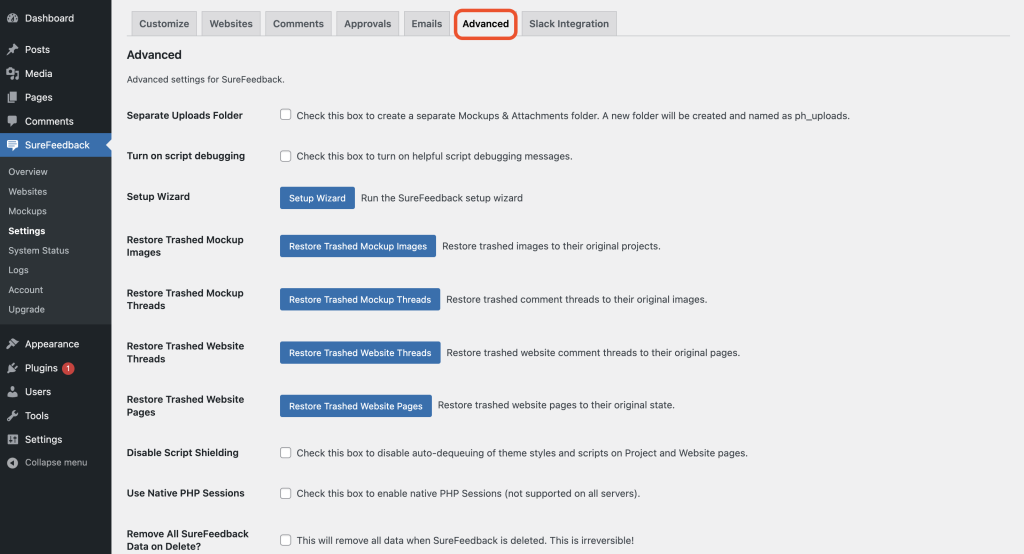This screenshot has width=1024, height=554.
Task: Click the Plugins update count badge
Action: (x=68, y=368)
